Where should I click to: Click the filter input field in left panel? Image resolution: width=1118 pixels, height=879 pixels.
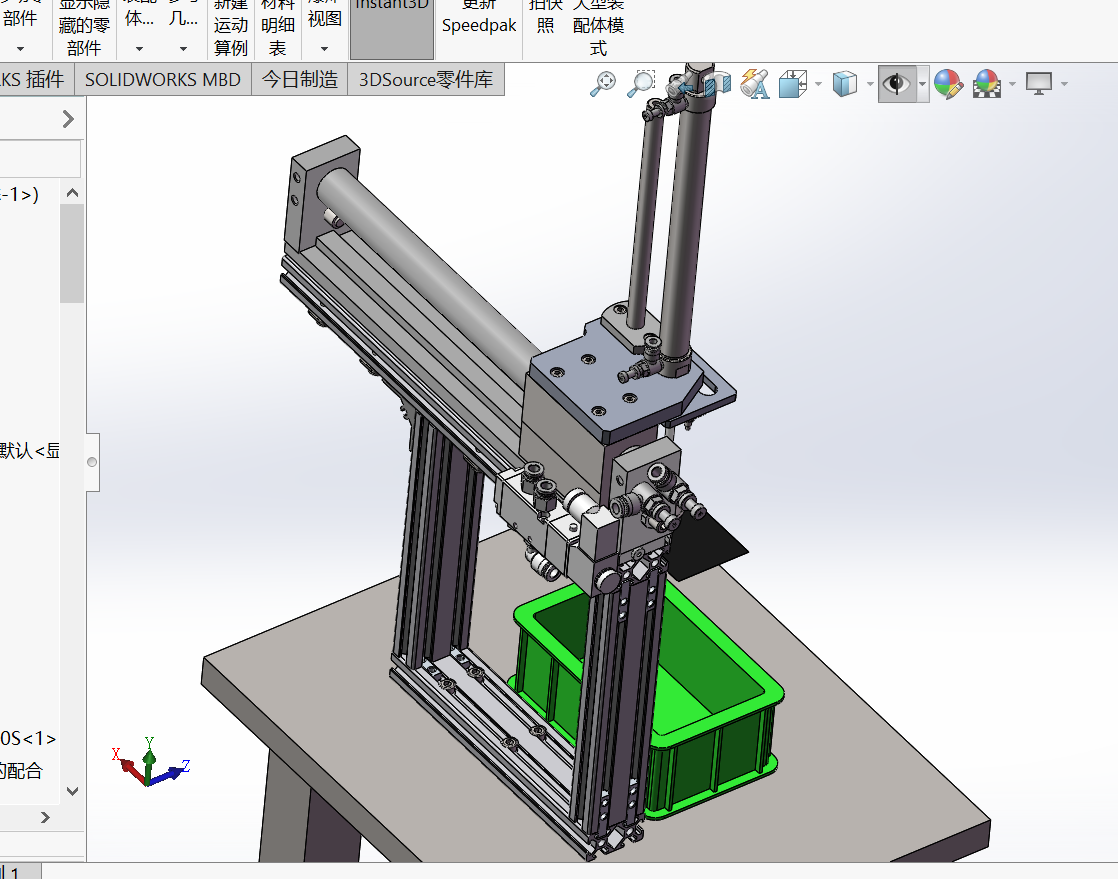point(40,158)
